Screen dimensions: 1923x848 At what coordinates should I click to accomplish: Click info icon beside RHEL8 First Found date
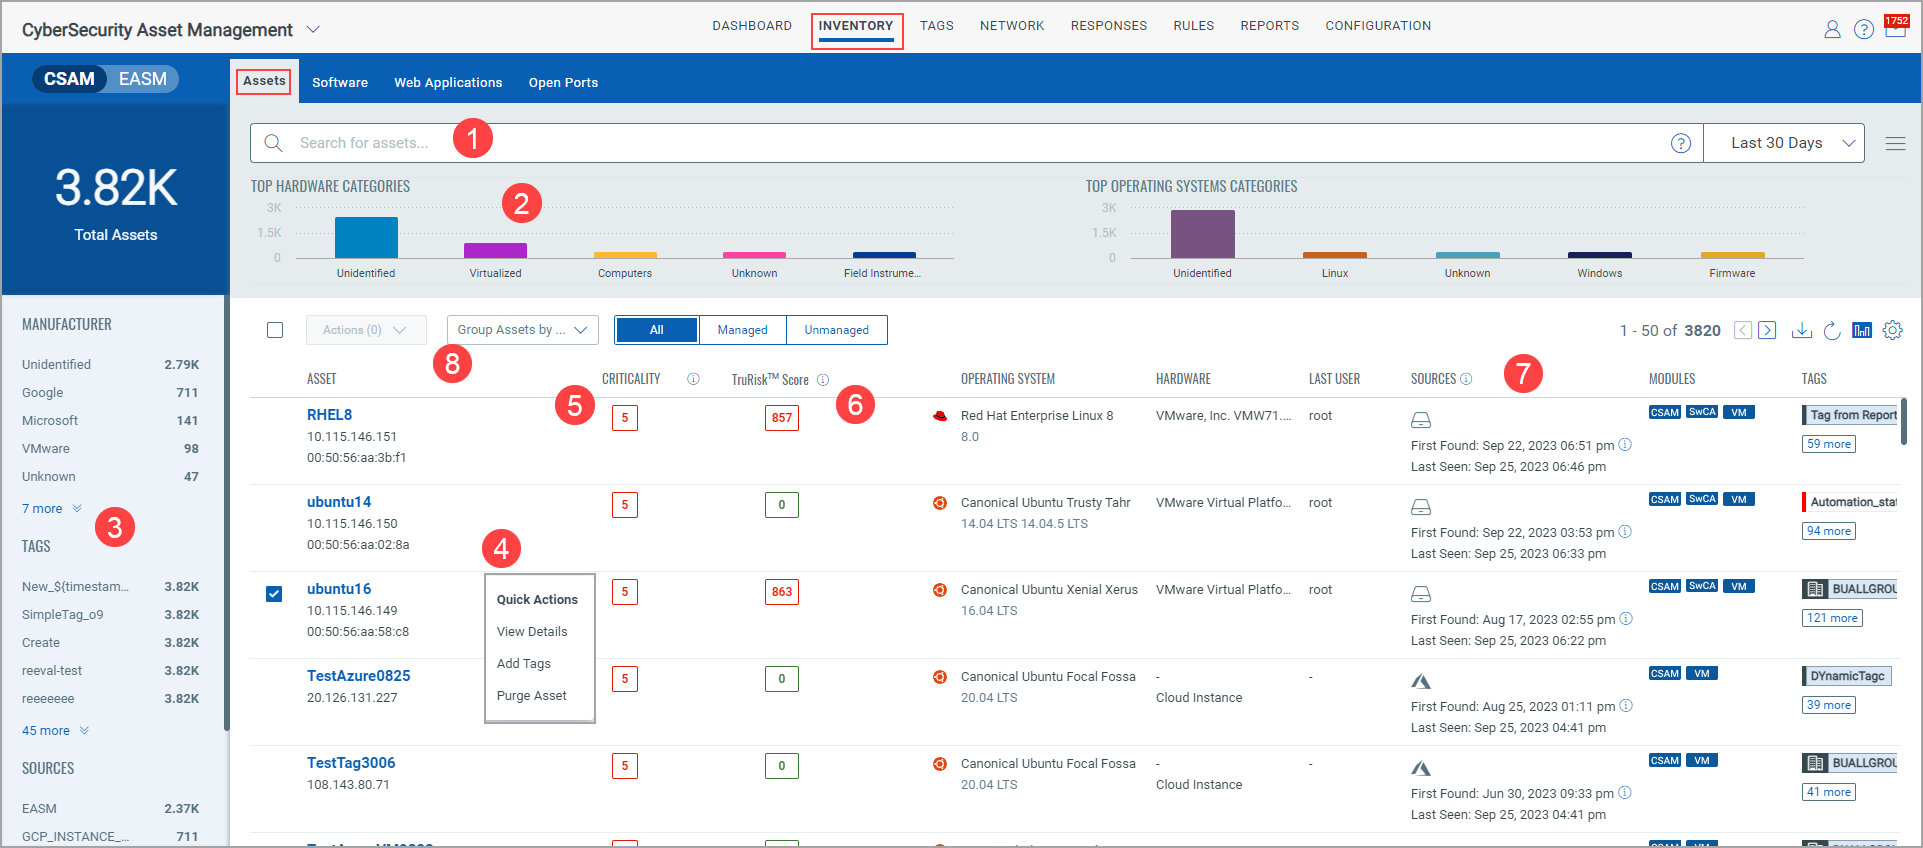click(x=1625, y=444)
